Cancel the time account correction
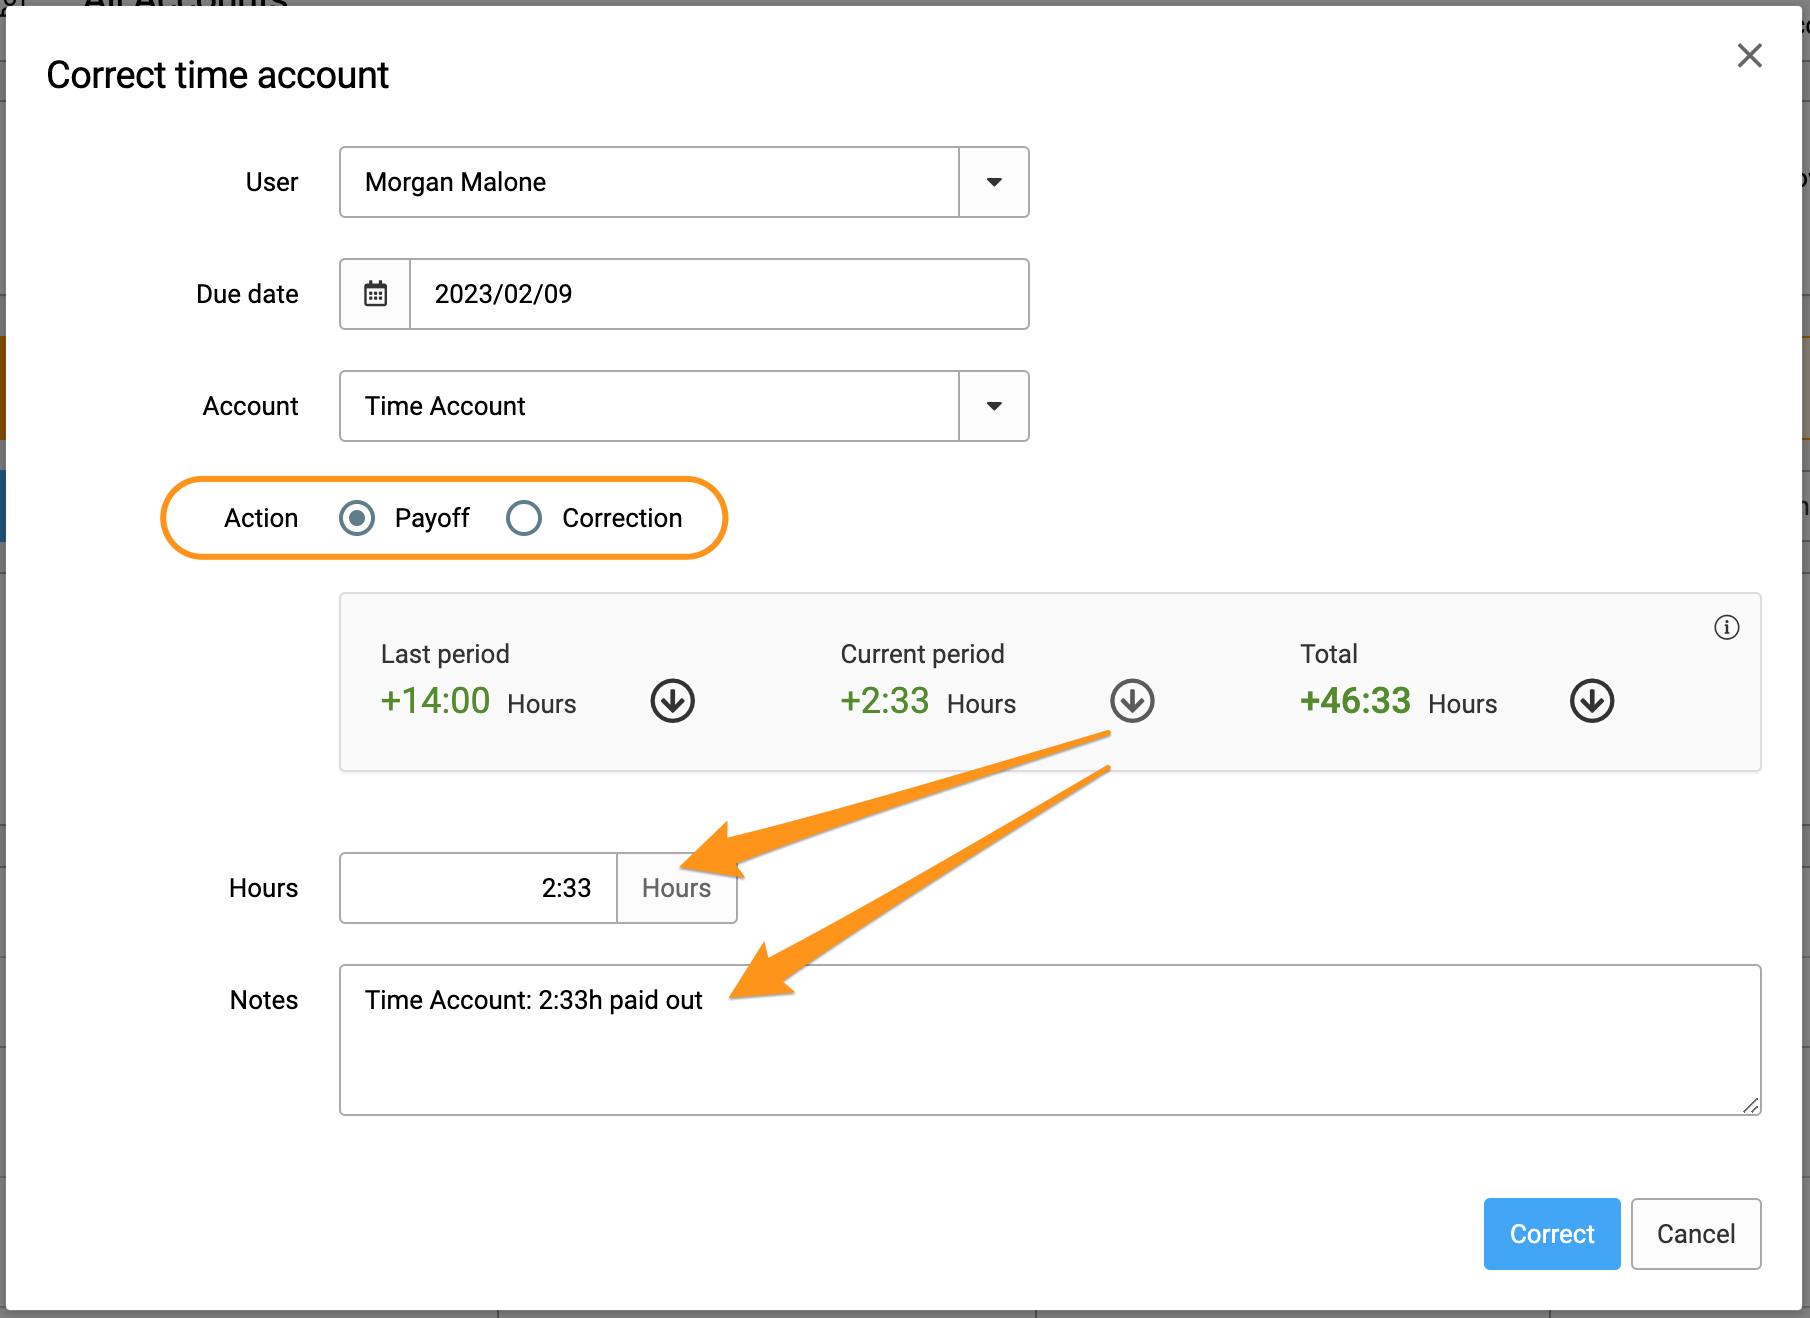 point(1696,1234)
